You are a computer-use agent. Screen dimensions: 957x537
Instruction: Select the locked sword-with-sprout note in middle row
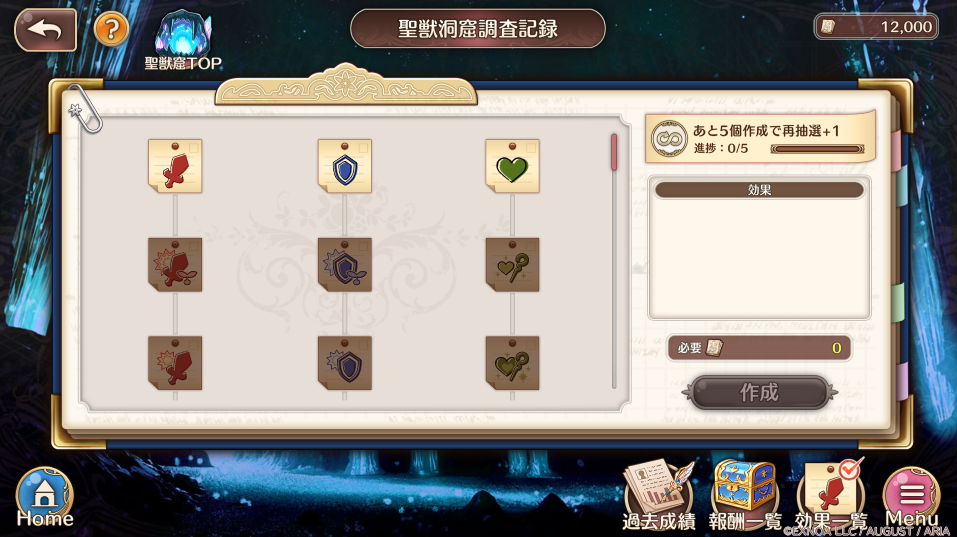175,265
